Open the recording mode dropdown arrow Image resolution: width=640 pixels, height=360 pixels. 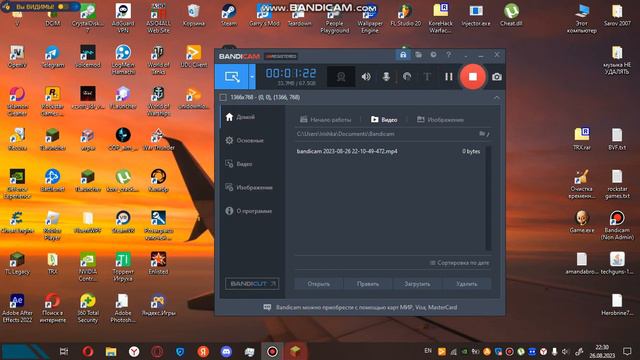252,76
